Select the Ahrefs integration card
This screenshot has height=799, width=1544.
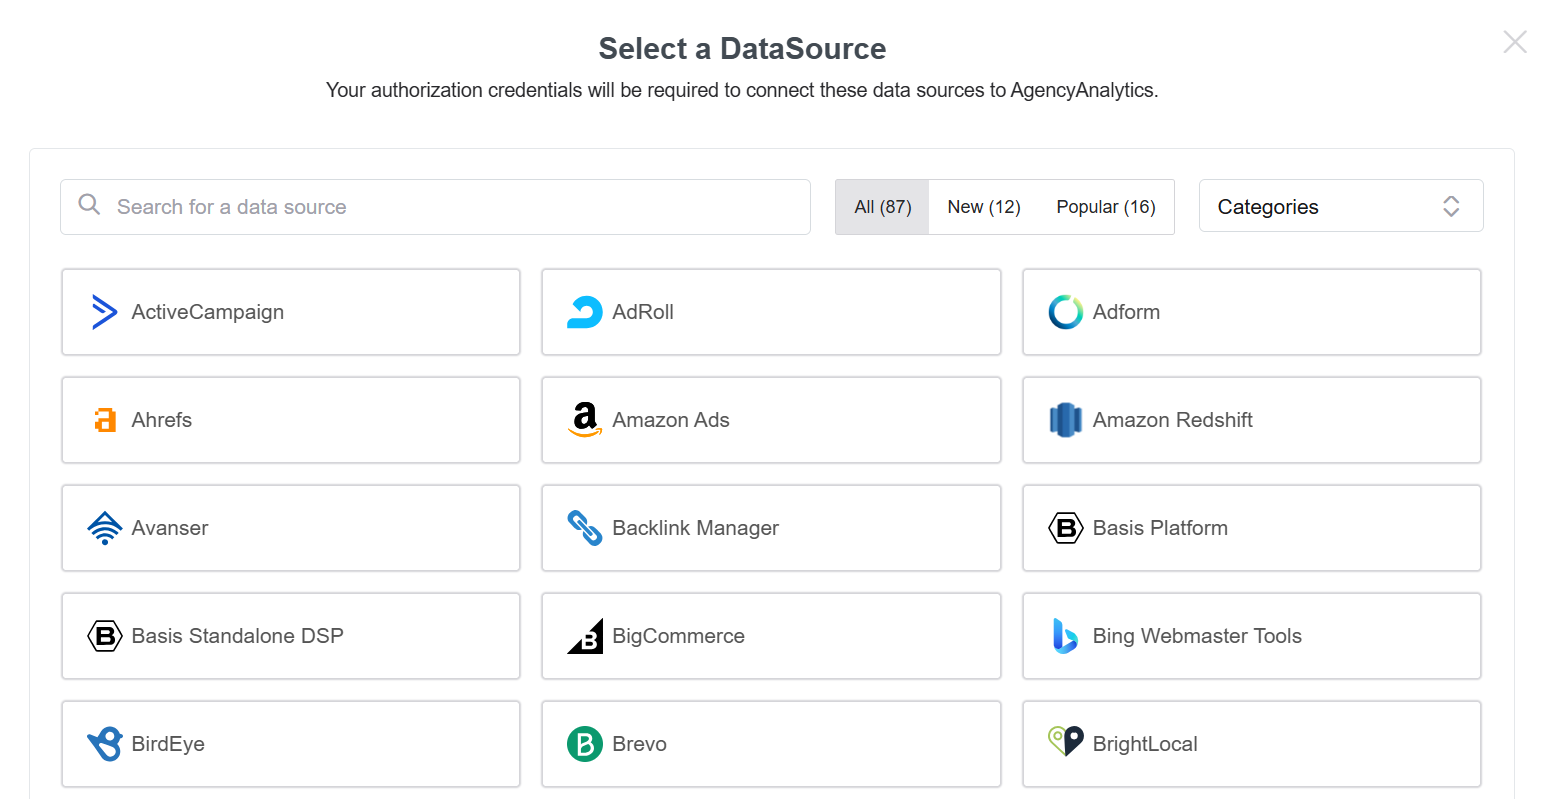coord(291,420)
